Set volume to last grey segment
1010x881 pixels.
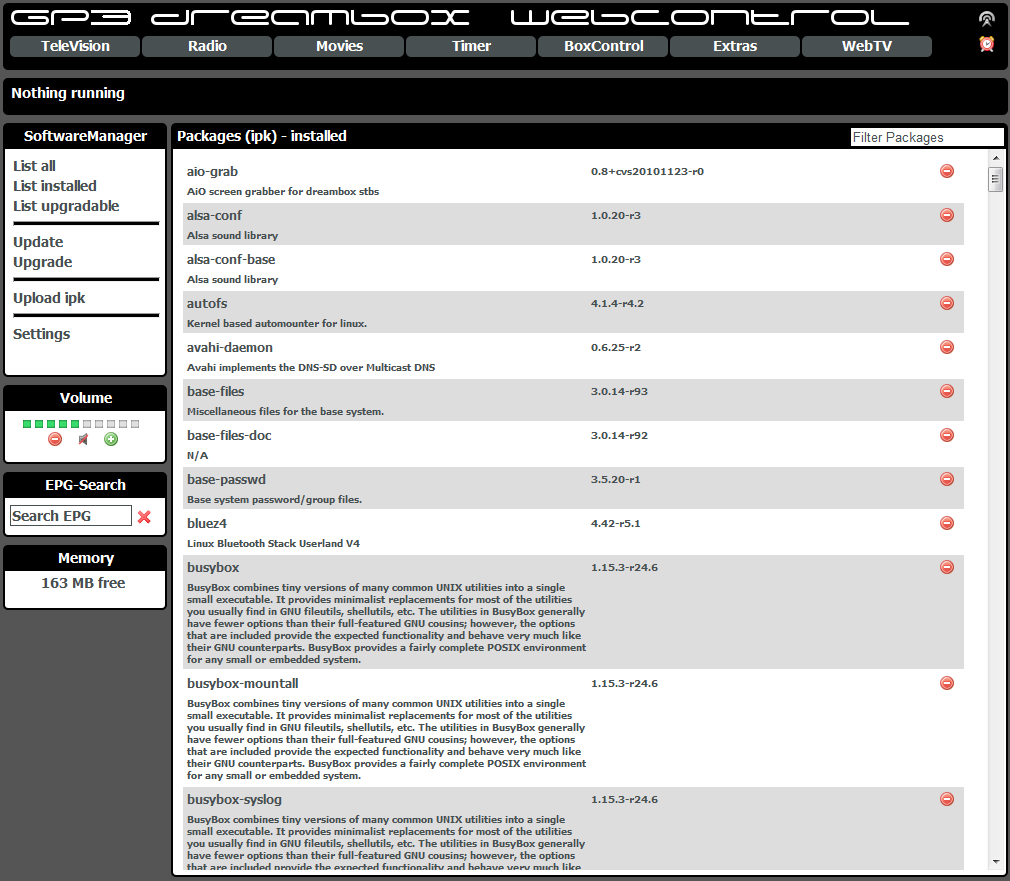[135, 424]
